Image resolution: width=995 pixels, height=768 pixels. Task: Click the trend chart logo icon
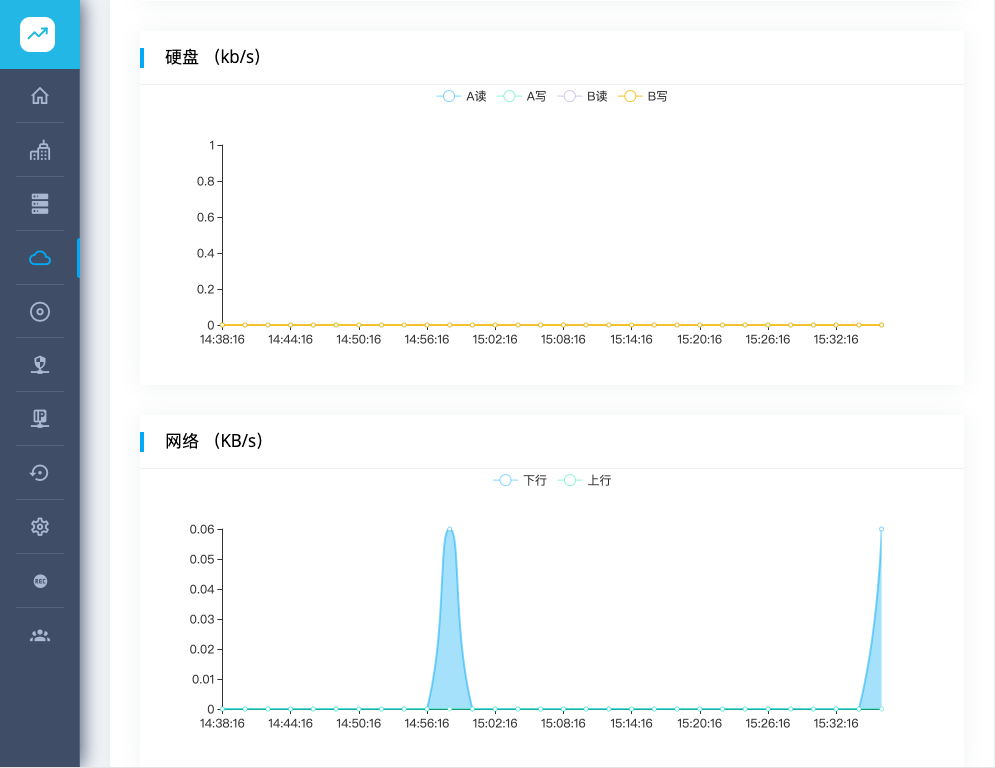click(x=37, y=34)
